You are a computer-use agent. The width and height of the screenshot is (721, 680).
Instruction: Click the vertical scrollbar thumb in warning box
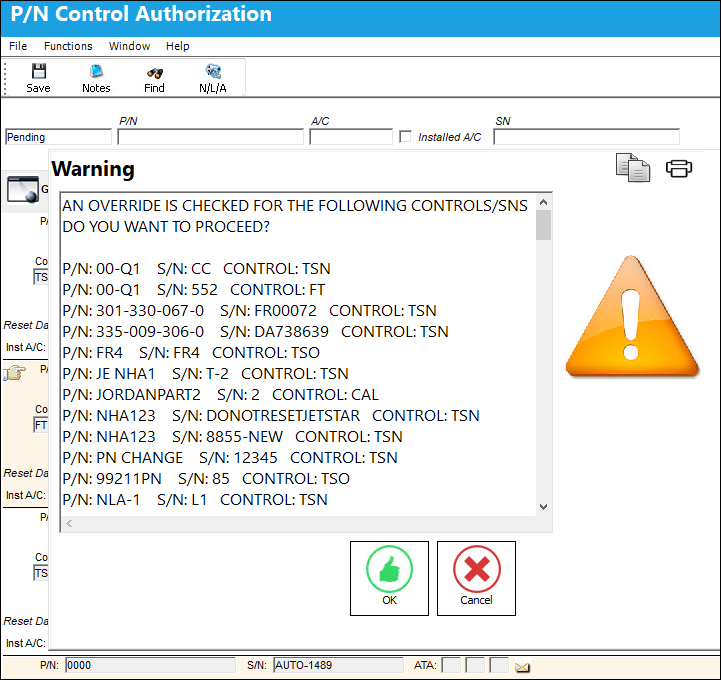point(544,225)
